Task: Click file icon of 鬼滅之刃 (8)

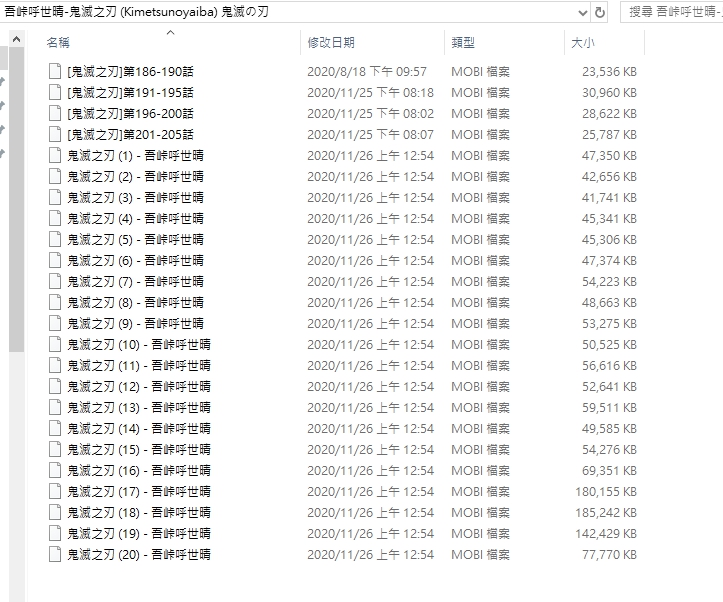Action: click(55, 302)
